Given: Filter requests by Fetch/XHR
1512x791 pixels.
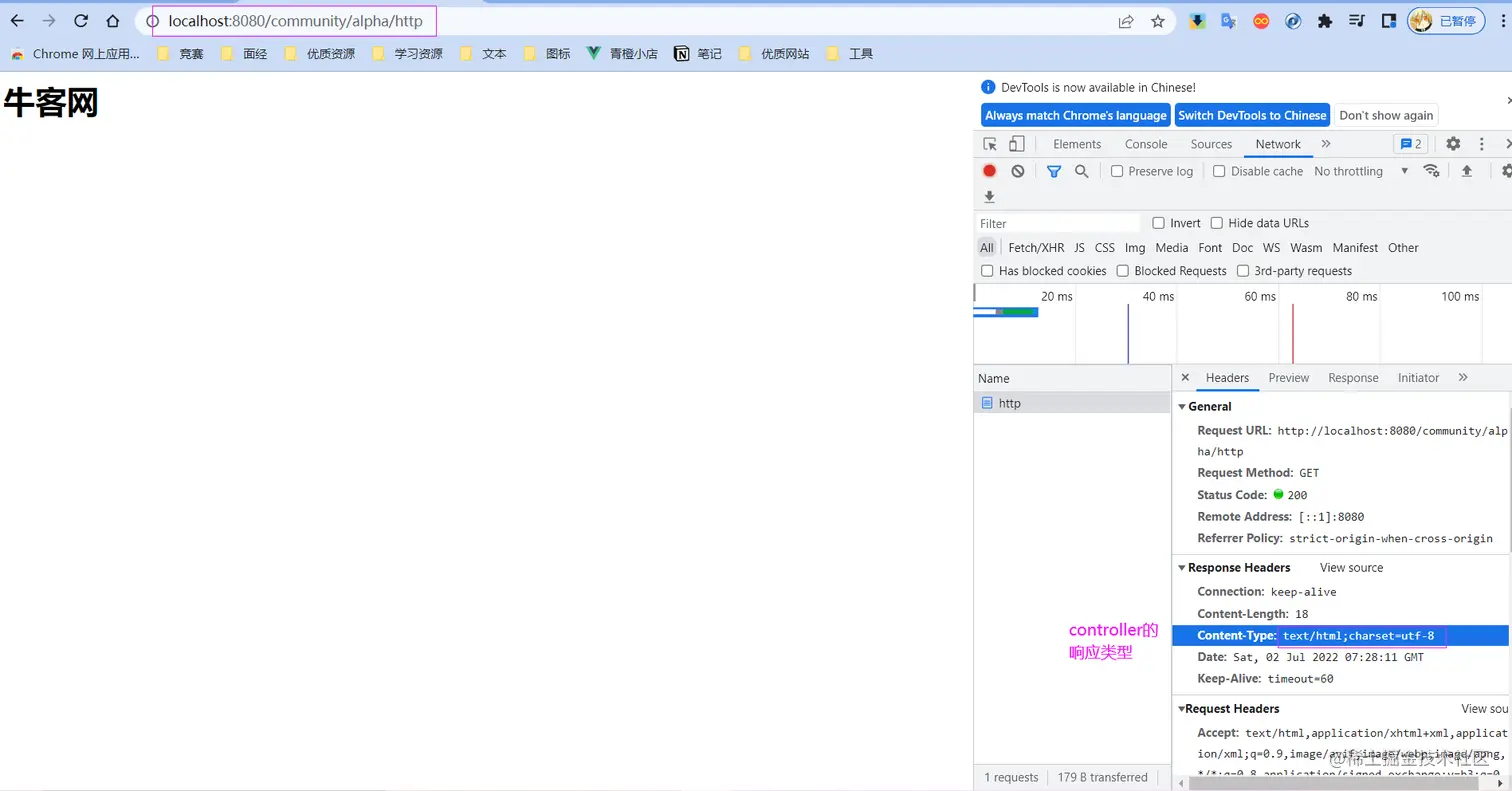Looking at the screenshot, I should point(1036,248).
